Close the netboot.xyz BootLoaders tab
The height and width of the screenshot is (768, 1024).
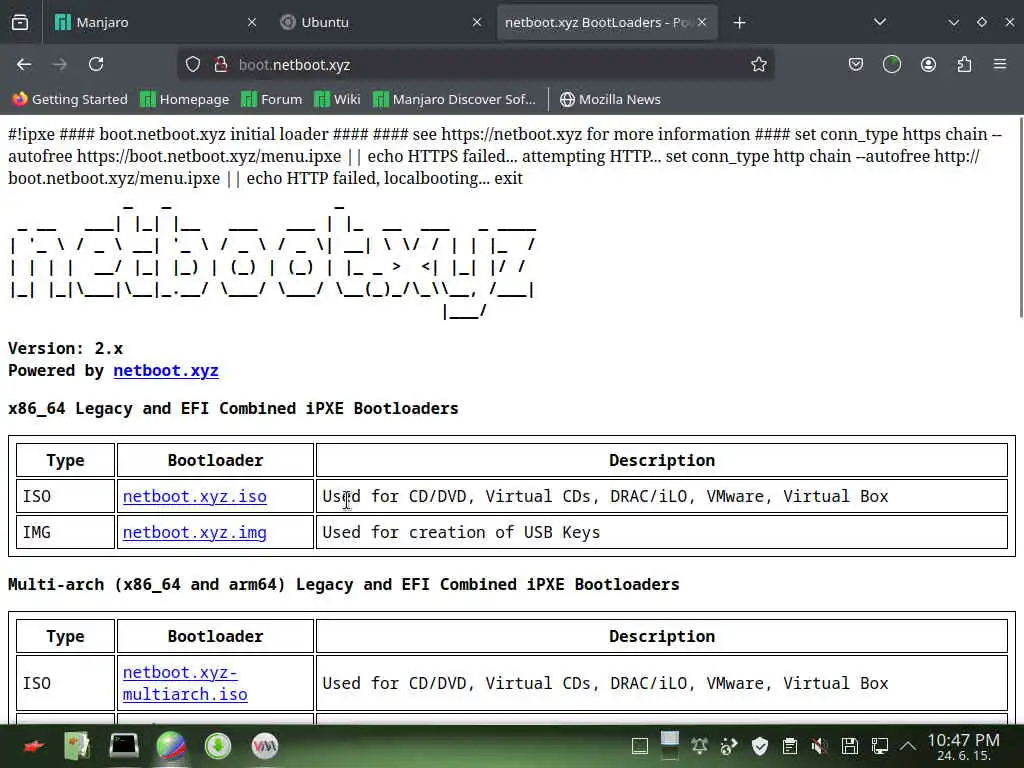tap(702, 23)
